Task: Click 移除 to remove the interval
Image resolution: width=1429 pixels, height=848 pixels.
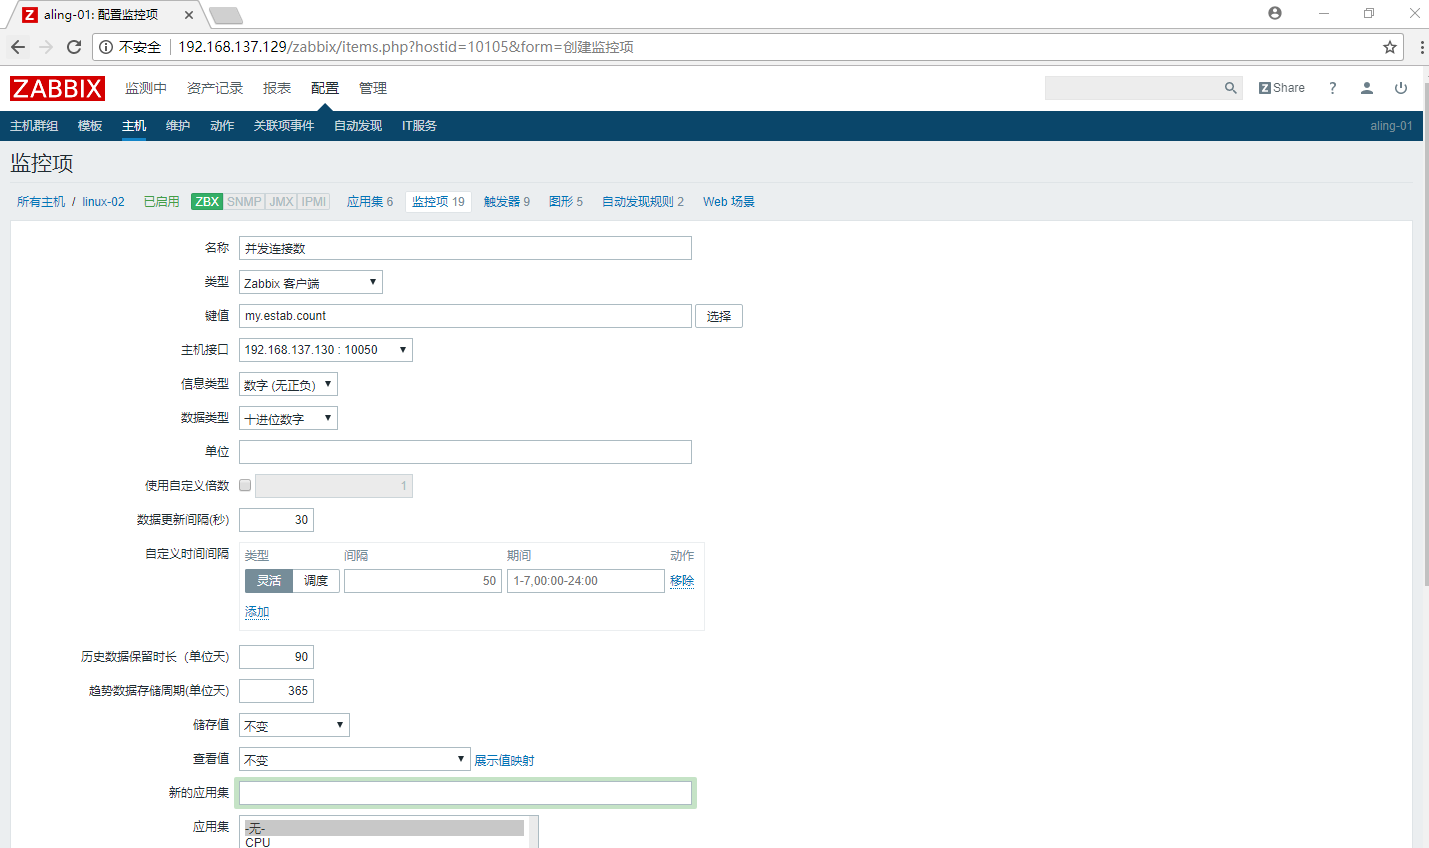Action: 682,581
